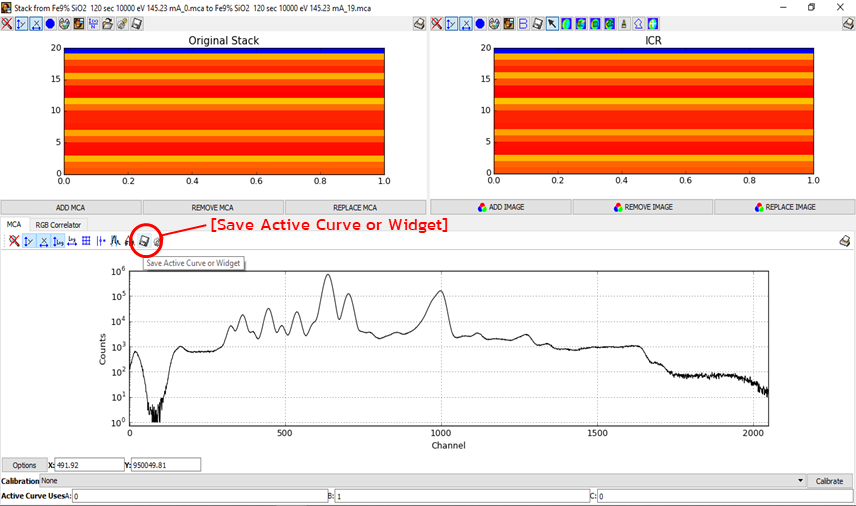Reset zoom in ICR toolbar
Screen dimensions: 856x506
tap(437, 24)
